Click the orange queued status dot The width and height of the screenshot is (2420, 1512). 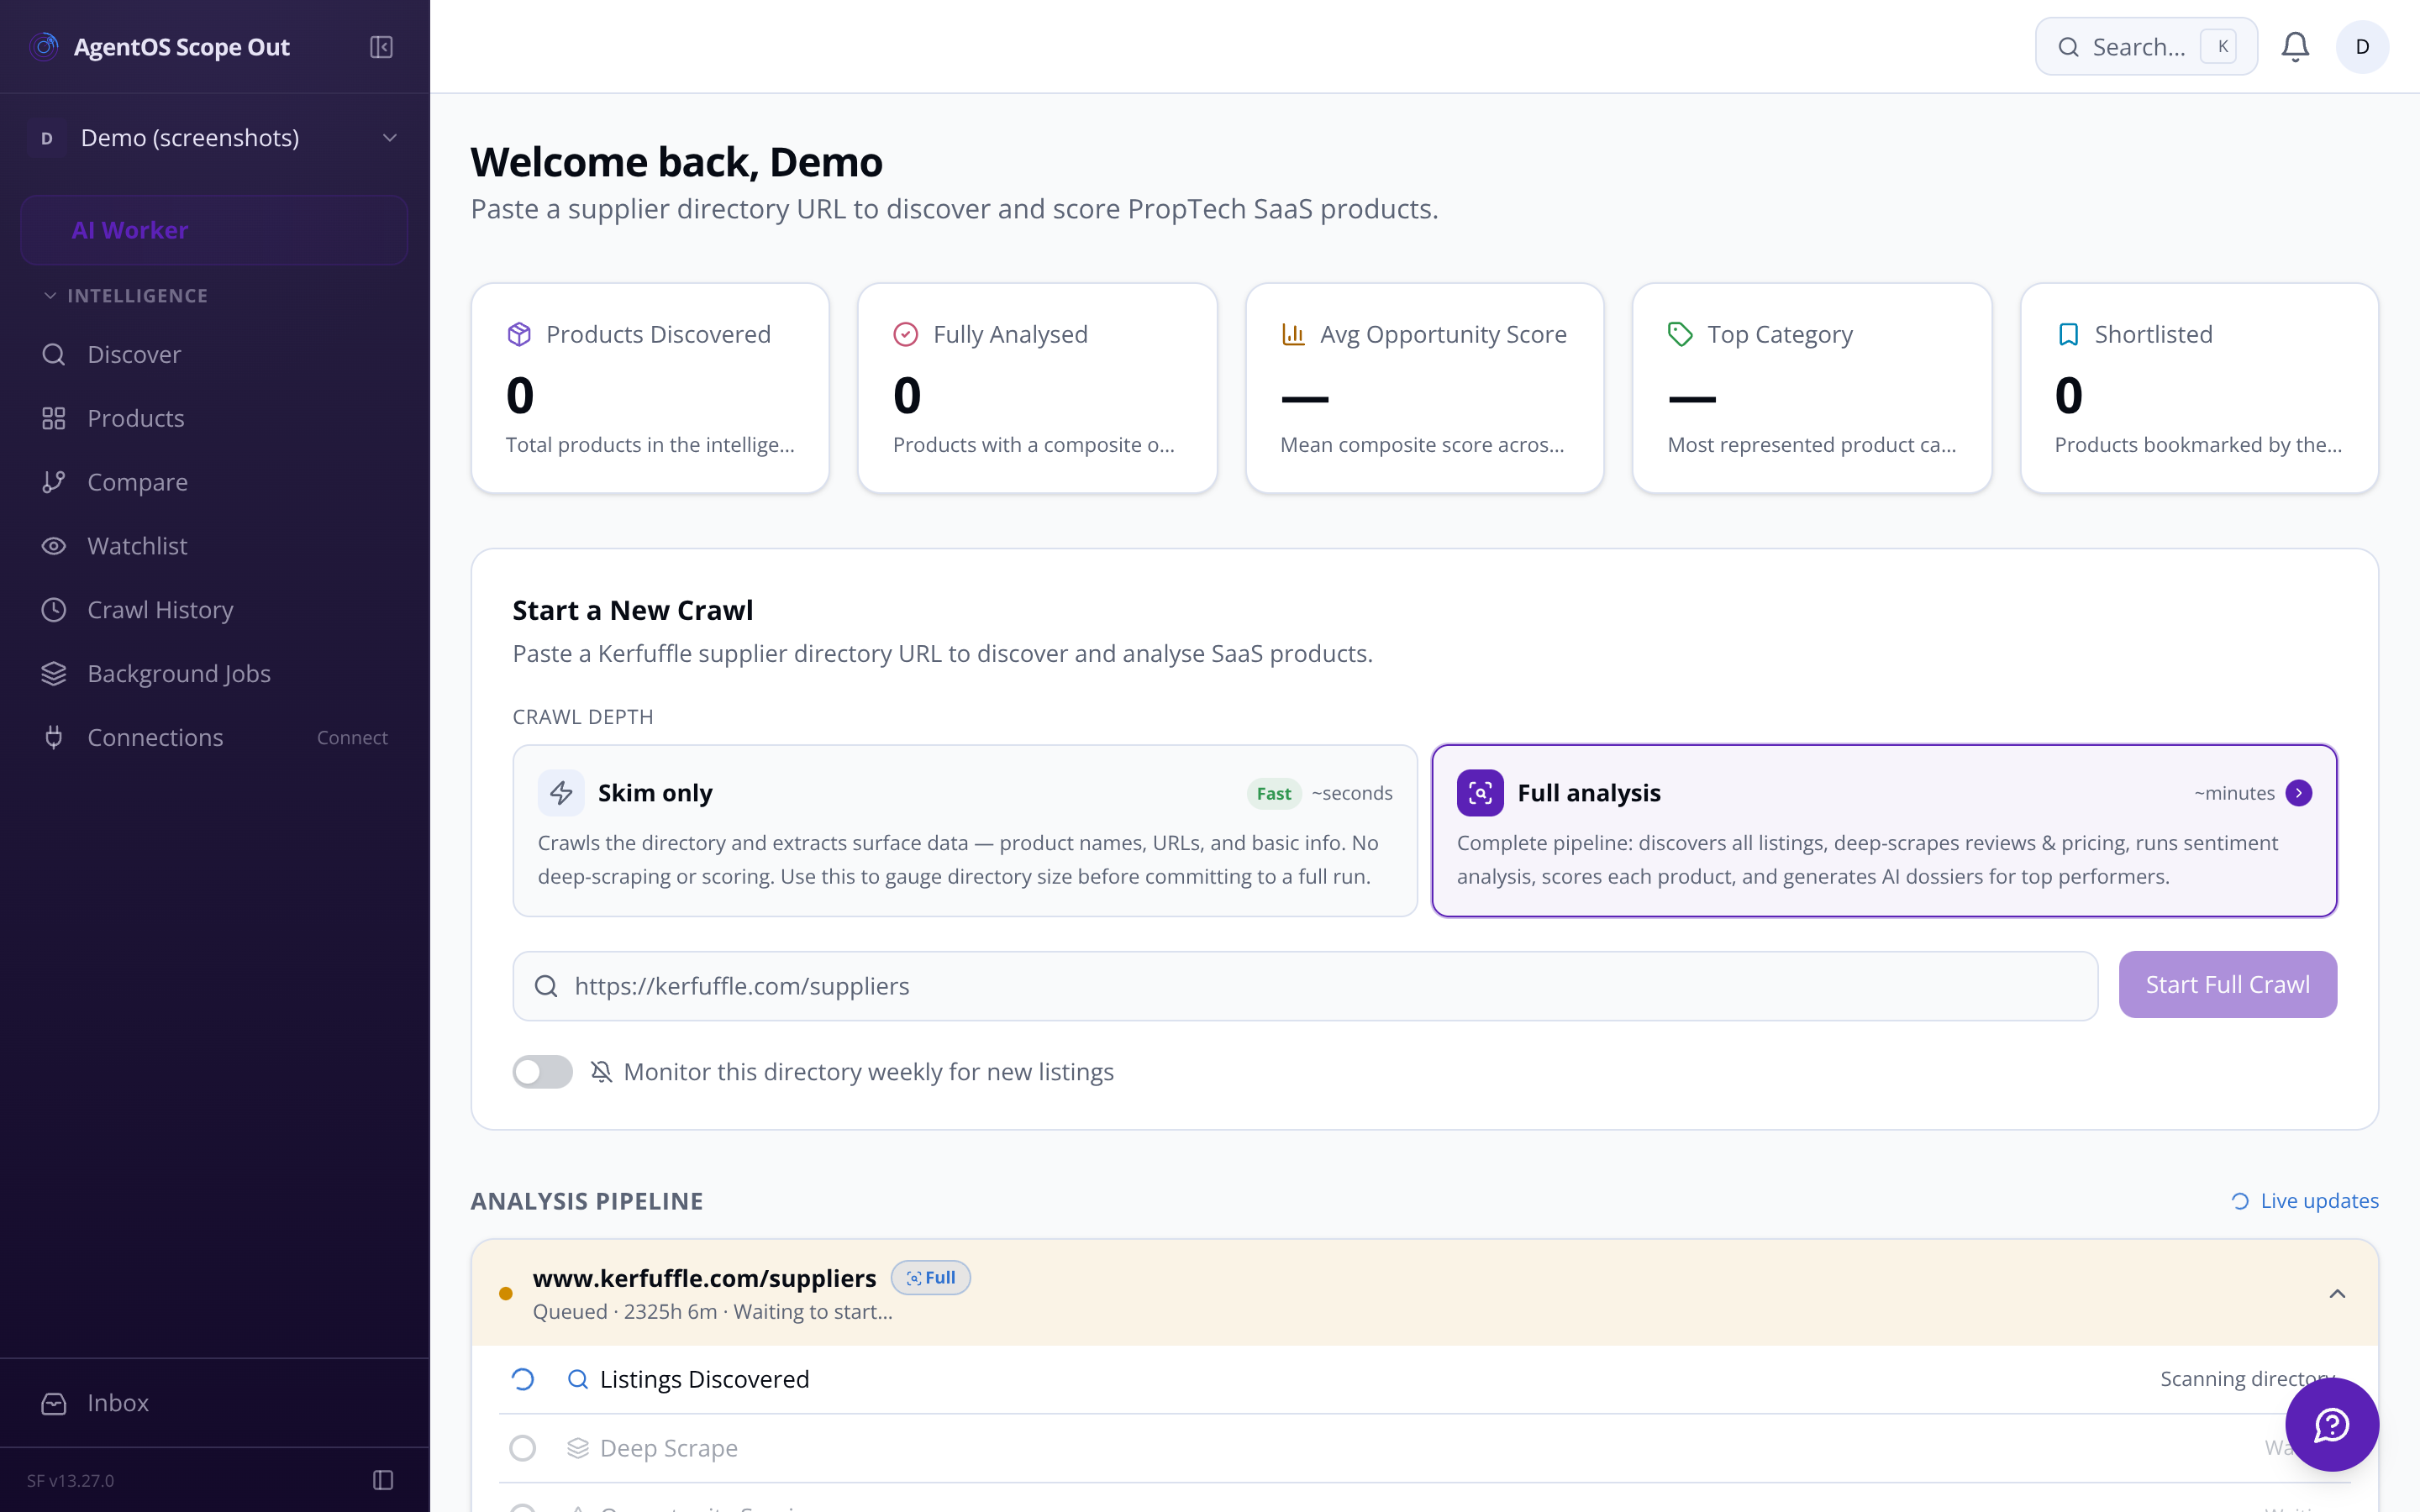click(x=506, y=1294)
